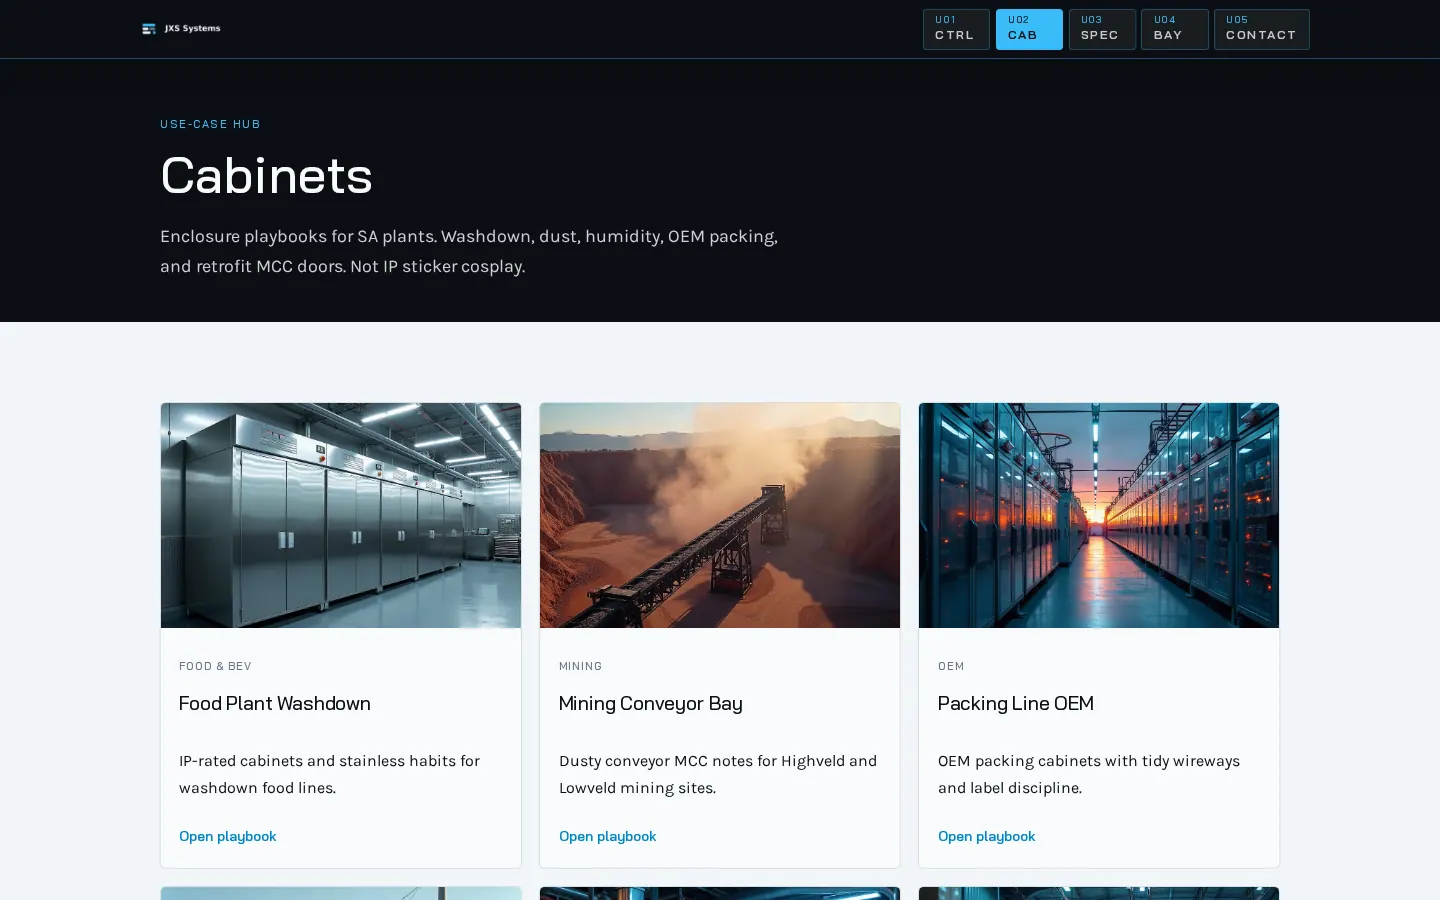Open playbook for Packing Line OEM
Image resolution: width=1440 pixels, height=900 pixels.
[x=987, y=836]
